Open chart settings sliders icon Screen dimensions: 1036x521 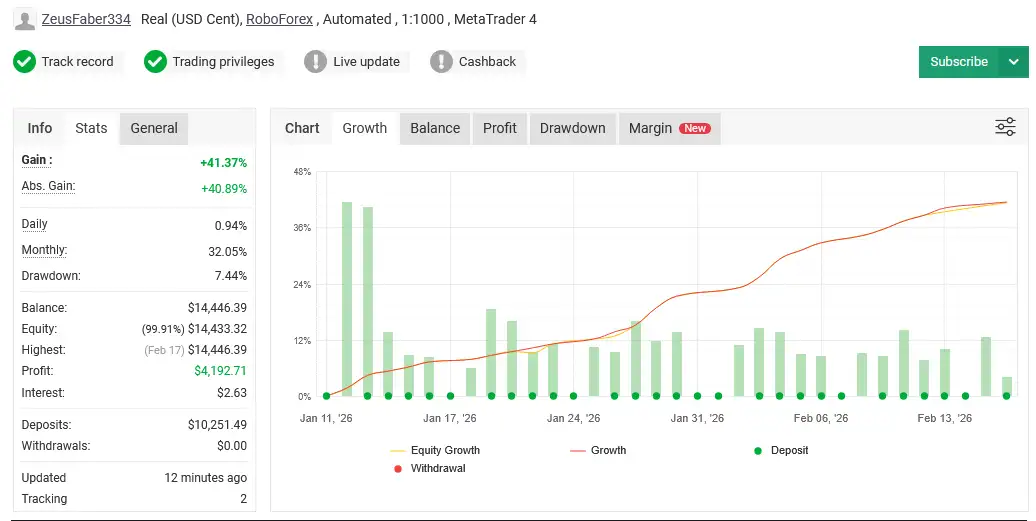click(1005, 127)
